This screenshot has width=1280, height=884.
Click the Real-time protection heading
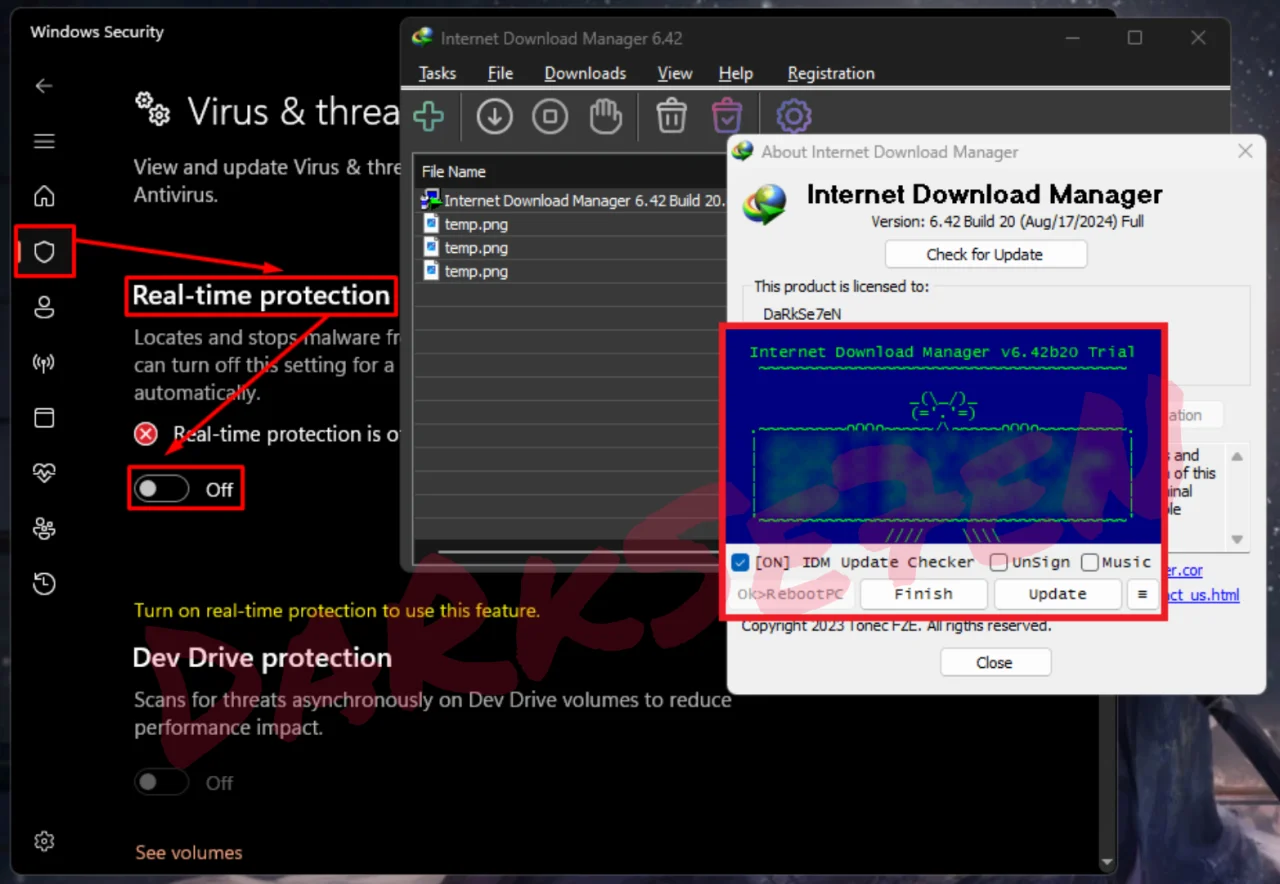261,295
